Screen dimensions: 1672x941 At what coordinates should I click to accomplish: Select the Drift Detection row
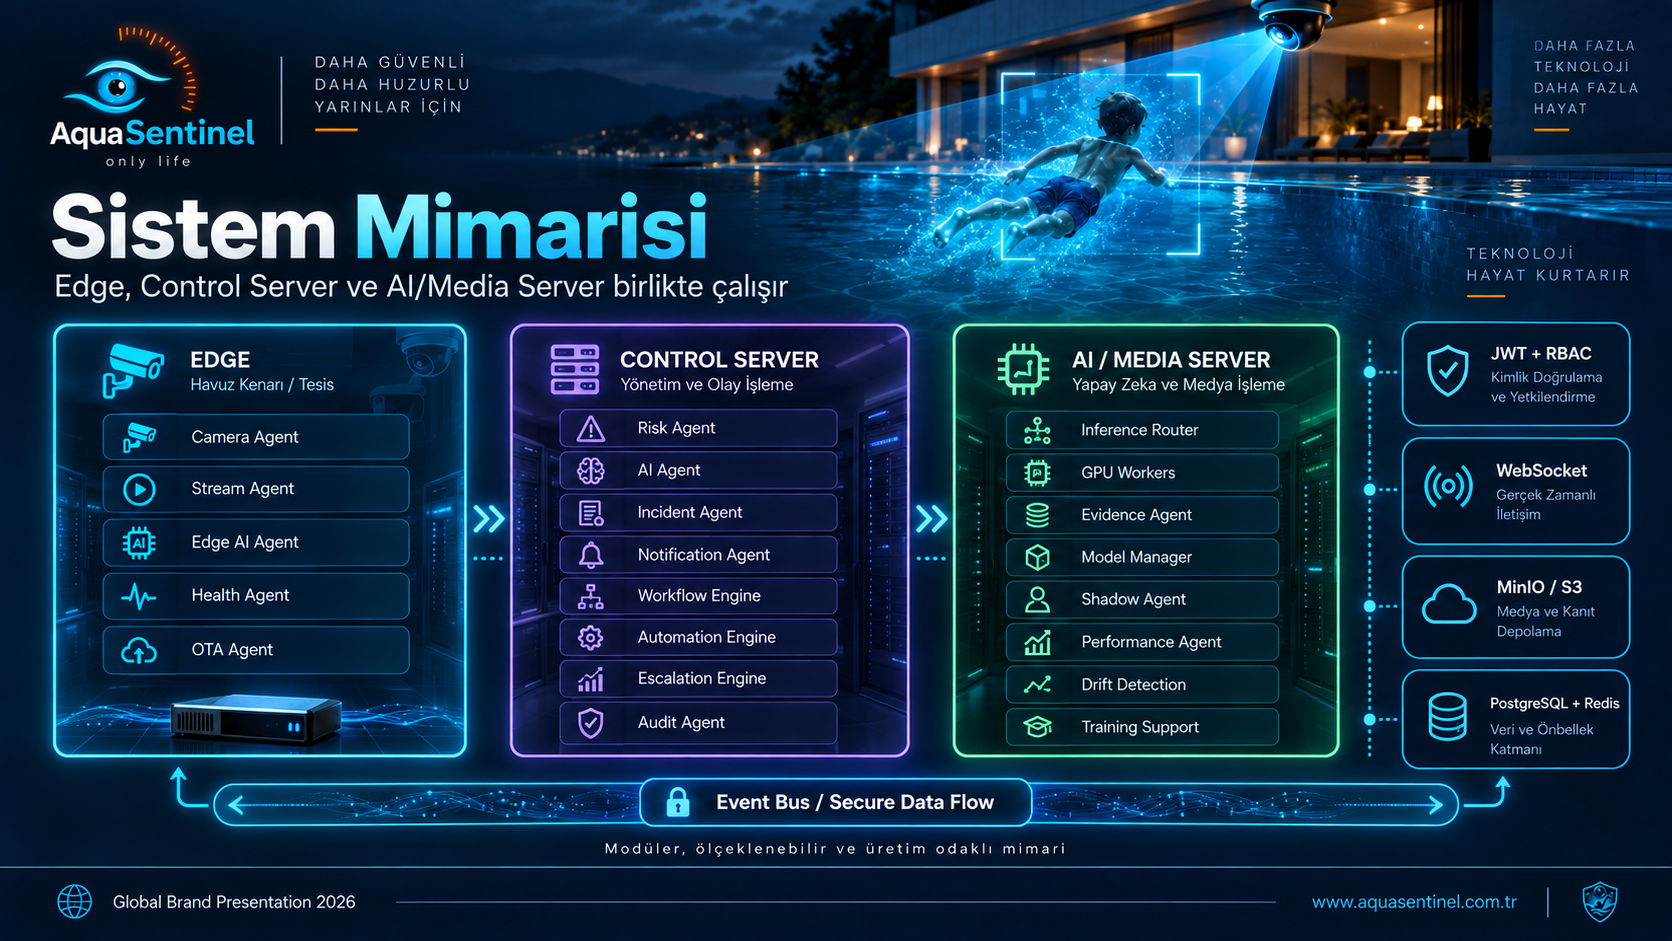point(1142,685)
